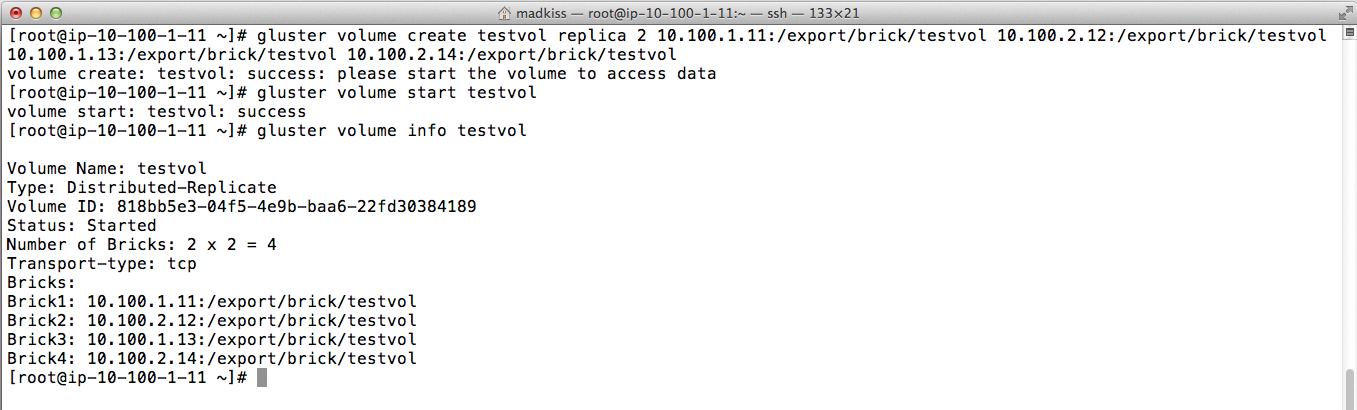This screenshot has width=1357, height=410.
Task: Click the 'Type: Distributed-Replicate' line
Action: [141, 188]
